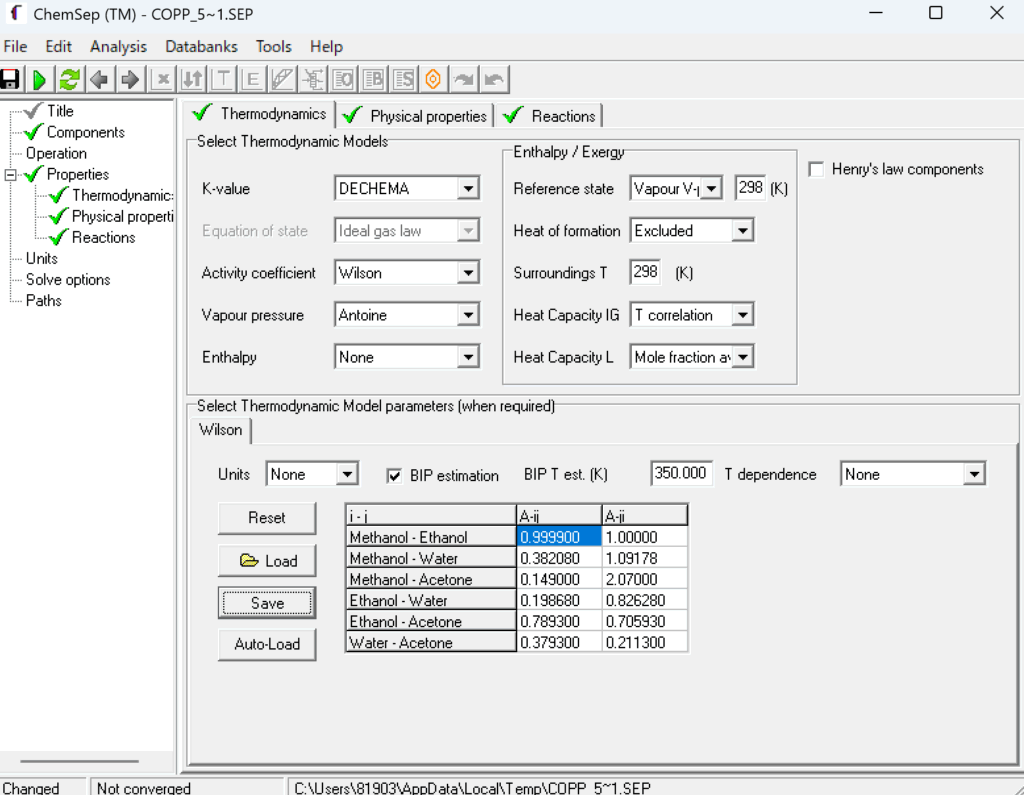Open the File menu
Screen dimensions: 1024x795
15,46
